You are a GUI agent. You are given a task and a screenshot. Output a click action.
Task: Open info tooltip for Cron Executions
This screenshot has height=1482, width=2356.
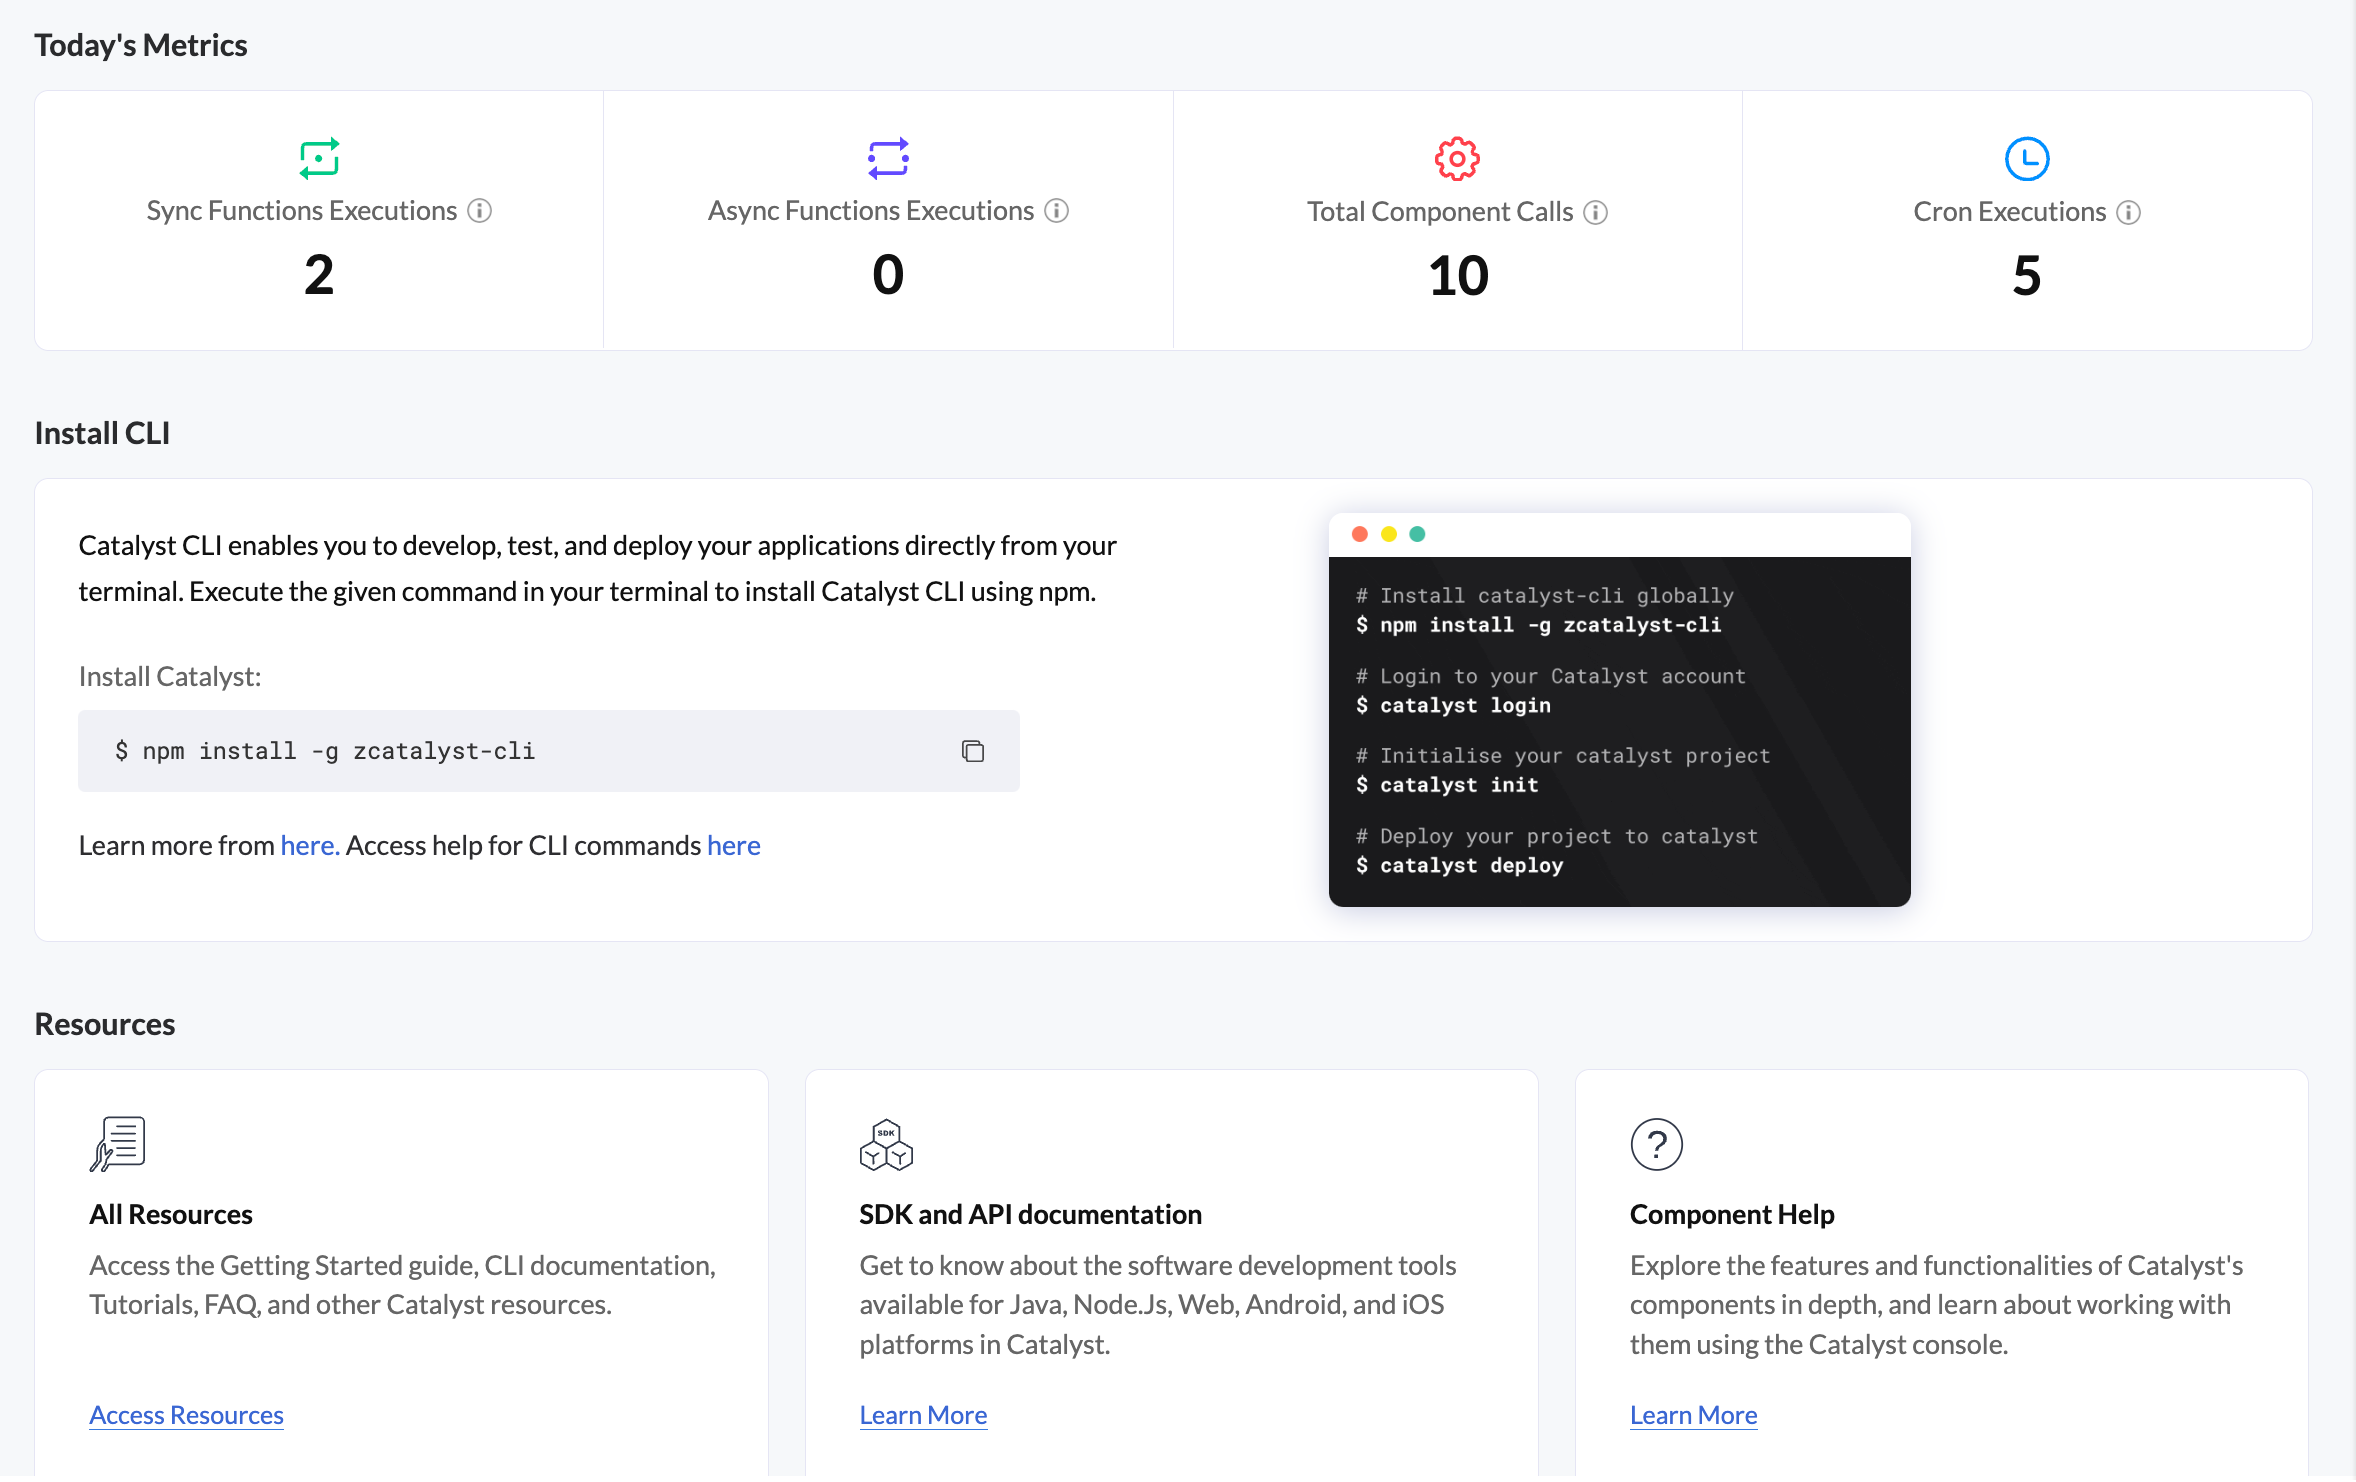(x=2129, y=212)
